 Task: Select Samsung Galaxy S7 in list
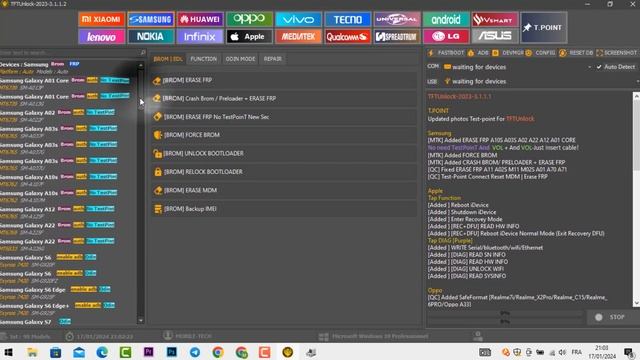[x=68, y=322]
